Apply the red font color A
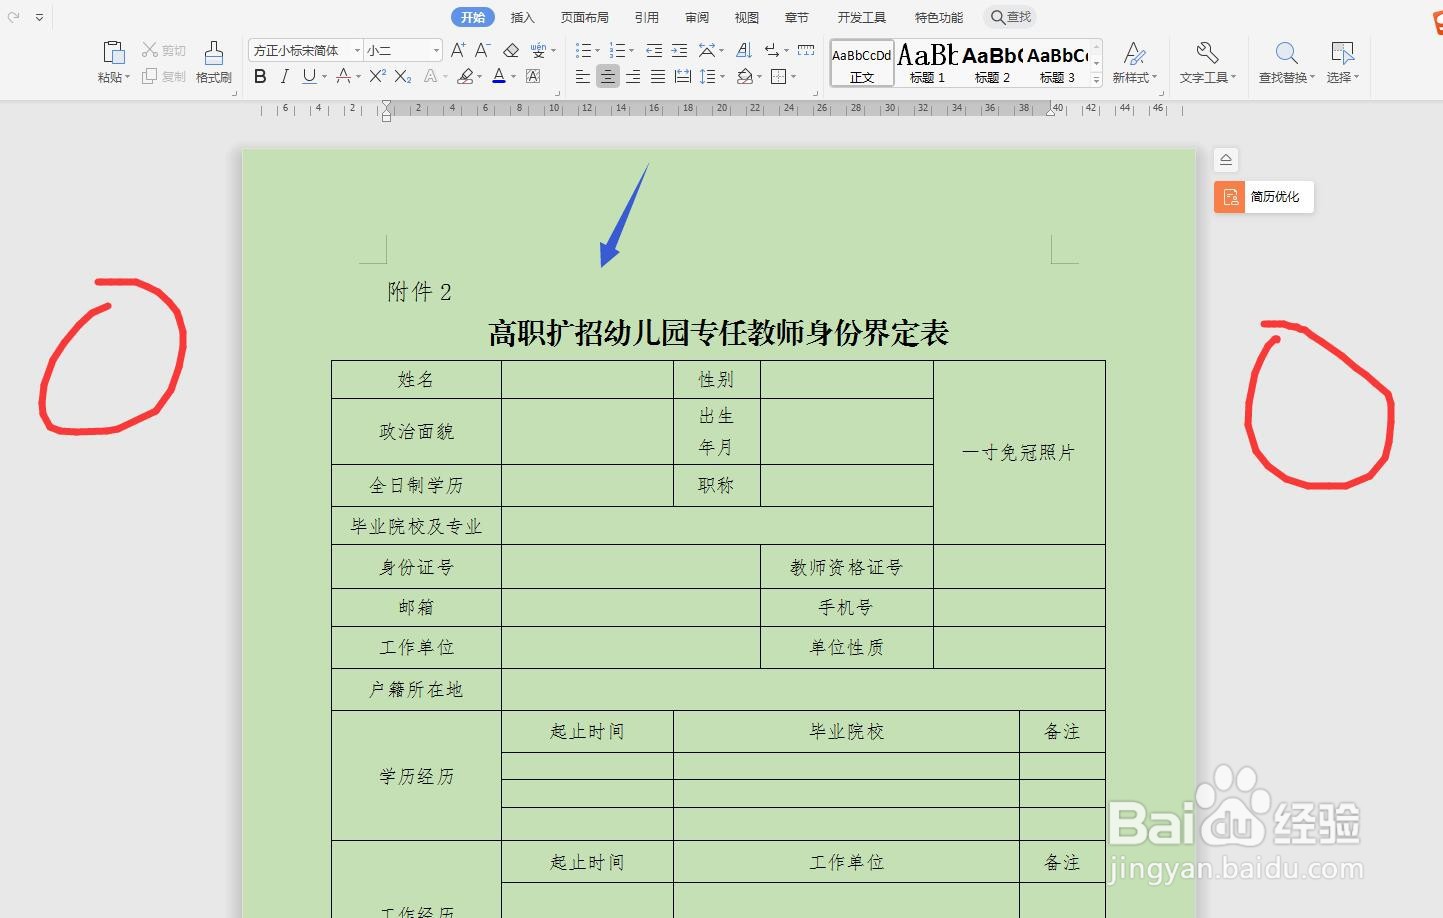The height and width of the screenshot is (918, 1443). [499, 76]
